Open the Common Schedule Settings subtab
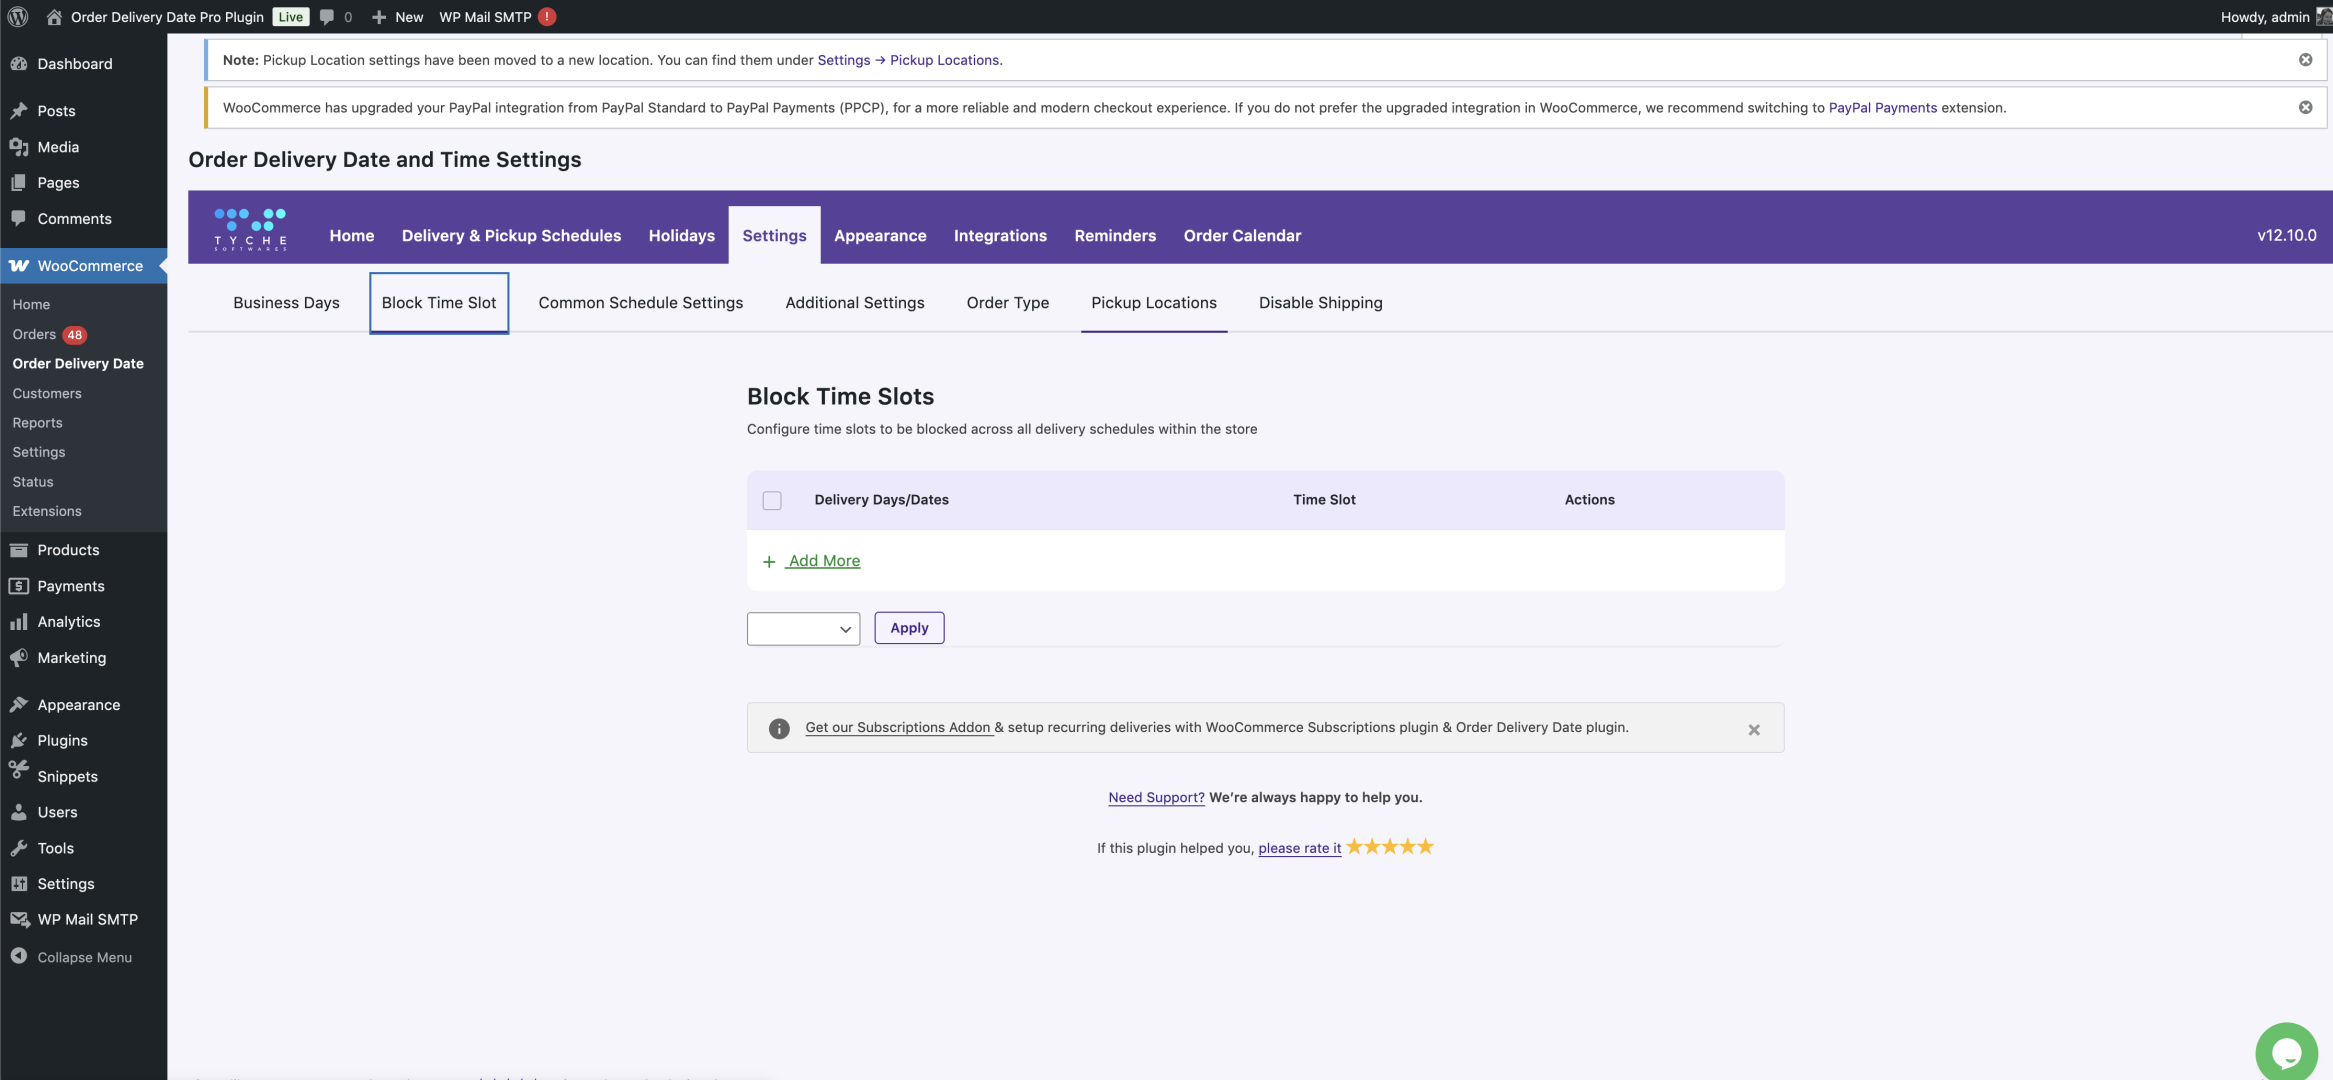Viewport: 2333px width, 1080px height. (x=640, y=303)
